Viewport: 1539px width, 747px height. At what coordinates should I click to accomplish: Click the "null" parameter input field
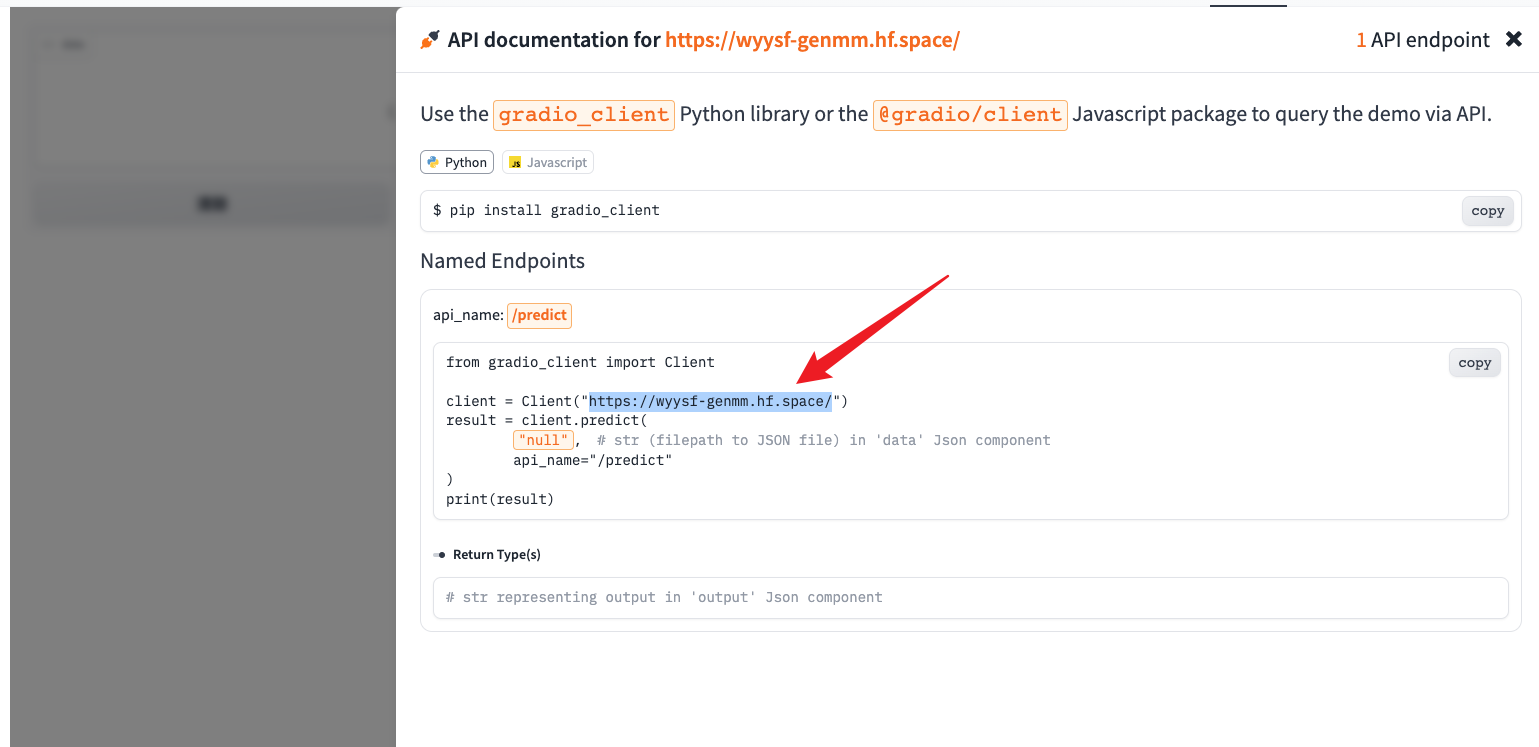point(543,440)
